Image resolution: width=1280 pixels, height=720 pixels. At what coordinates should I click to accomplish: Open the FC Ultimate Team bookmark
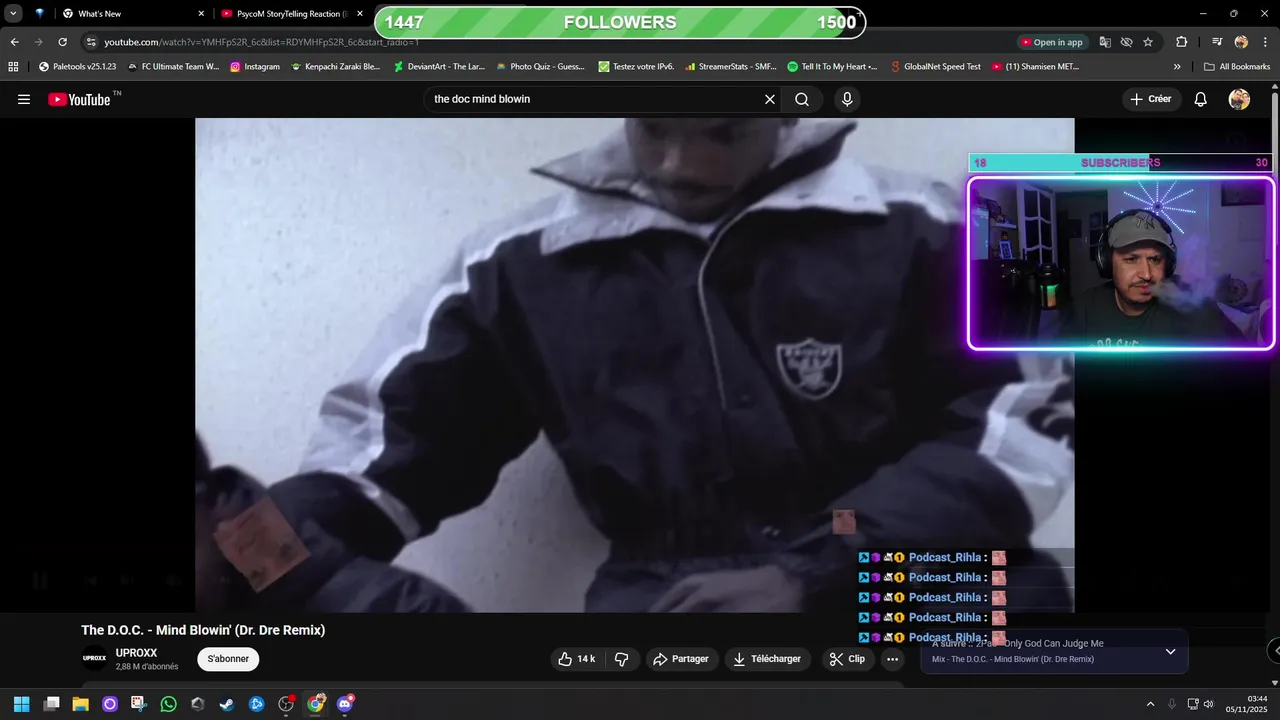coord(173,67)
